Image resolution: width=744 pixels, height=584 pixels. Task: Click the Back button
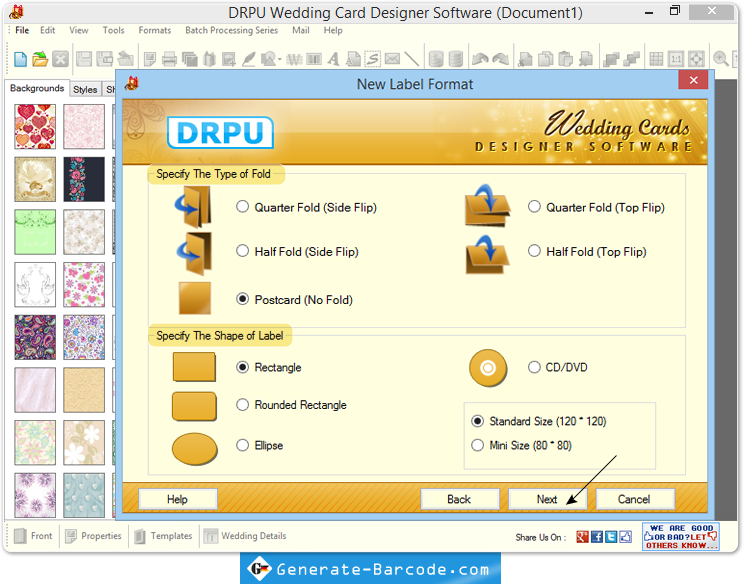click(459, 499)
